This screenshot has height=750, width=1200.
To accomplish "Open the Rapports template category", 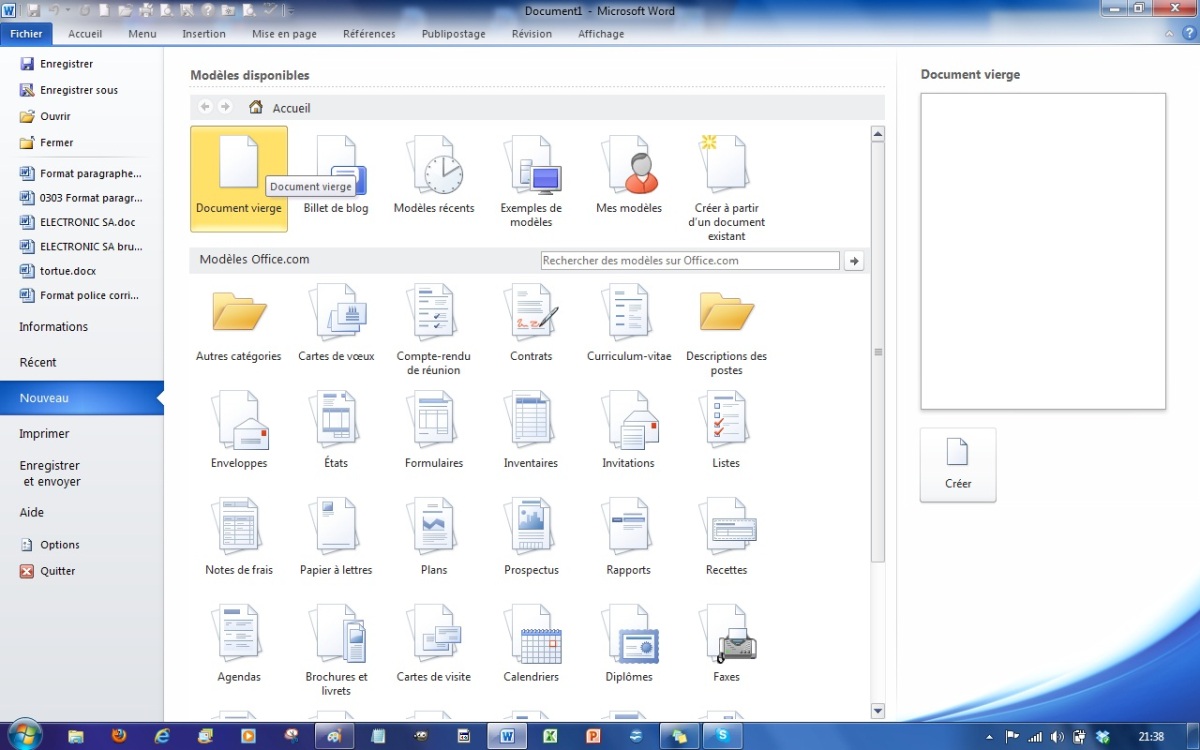I will pyautogui.click(x=629, y=539).
